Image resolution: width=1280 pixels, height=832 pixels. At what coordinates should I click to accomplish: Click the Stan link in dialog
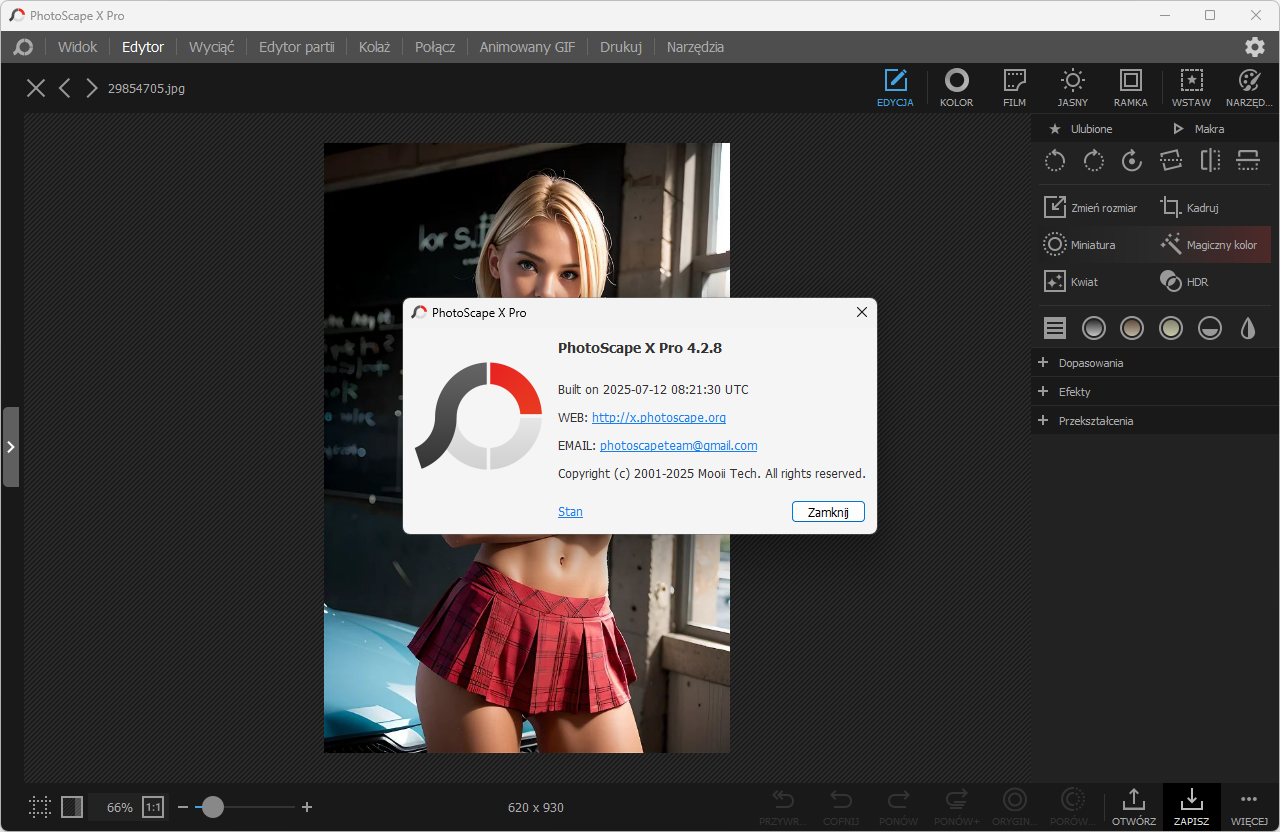point(570,512)
